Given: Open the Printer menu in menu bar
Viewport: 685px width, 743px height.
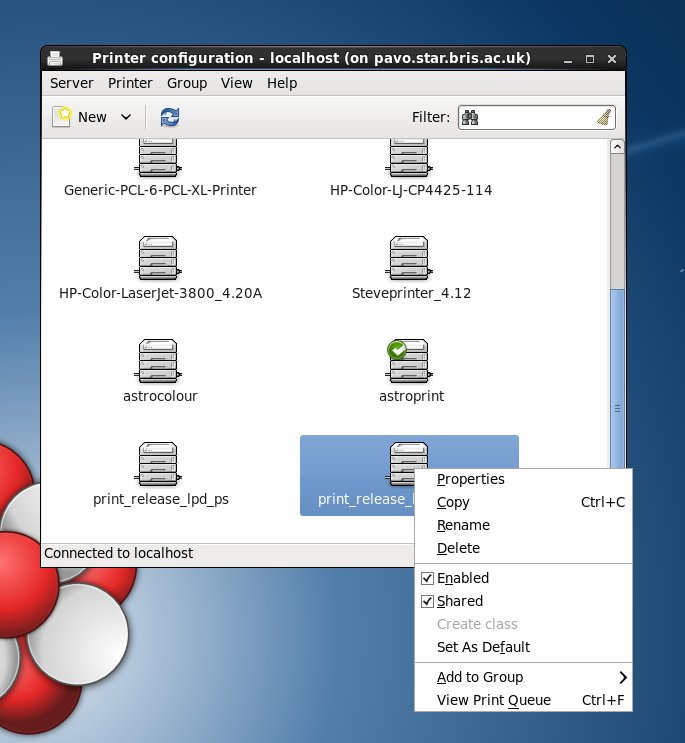Looking at the screenshot, I should (x=130, y=83).
